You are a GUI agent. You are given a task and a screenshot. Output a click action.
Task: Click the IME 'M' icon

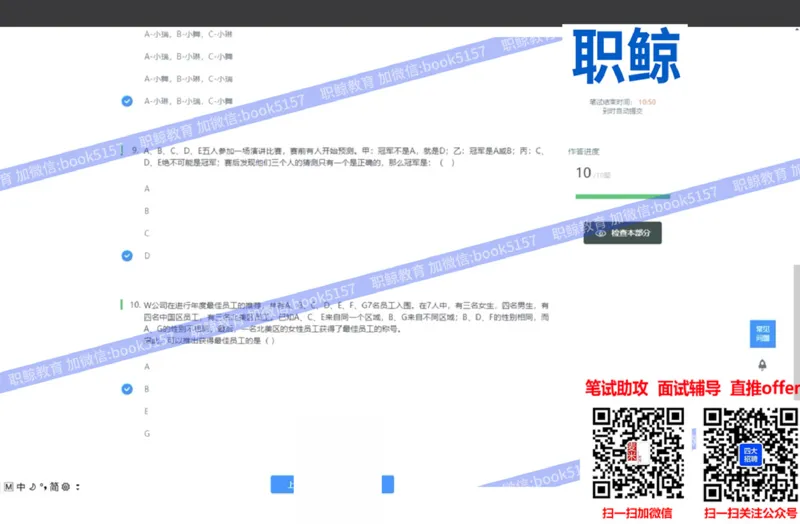[8, 487]
